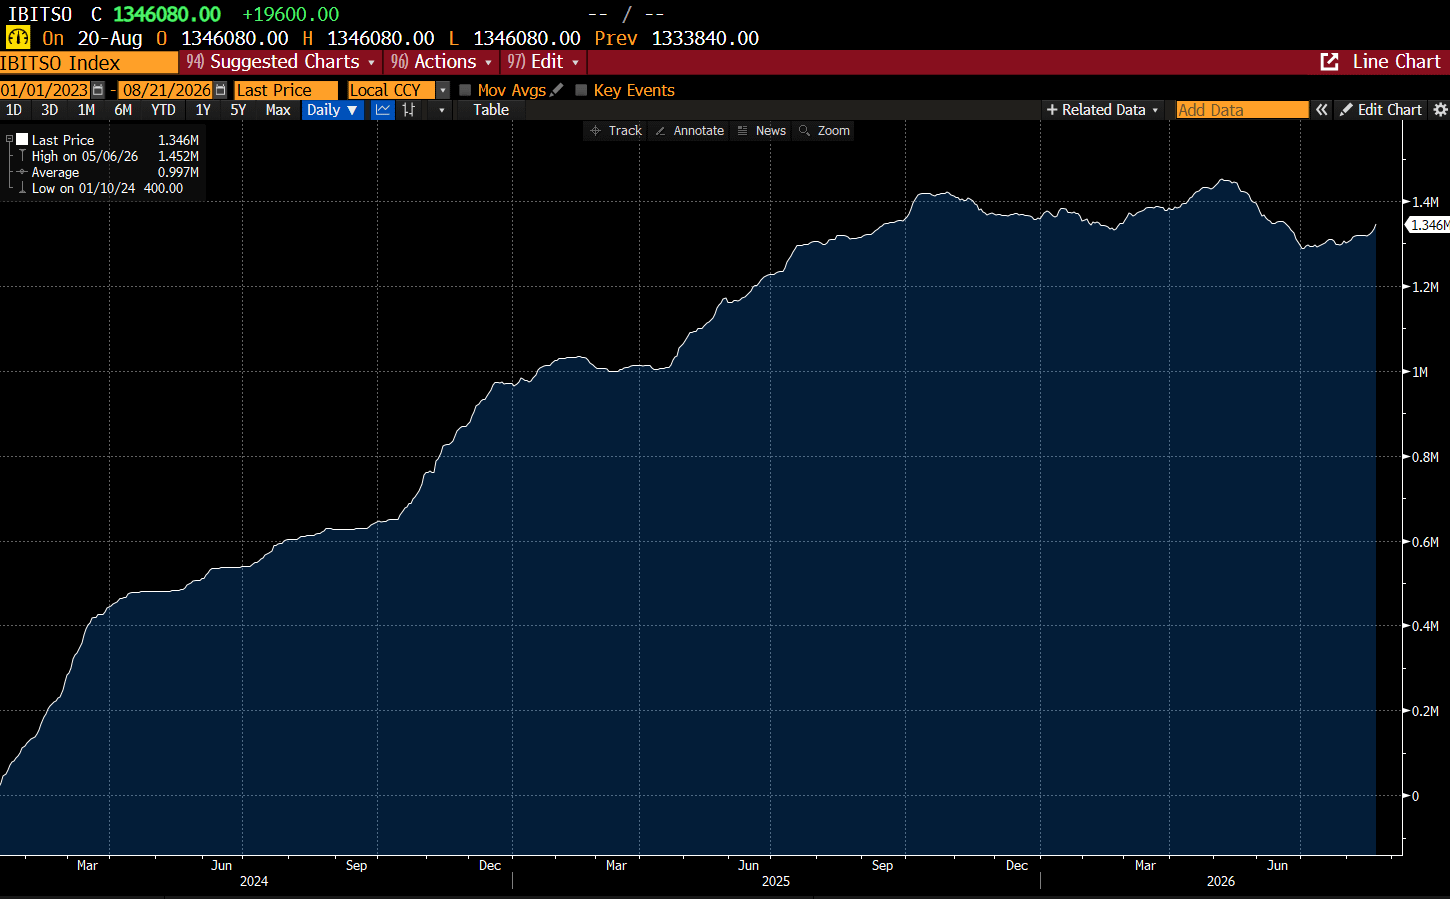Image resolution: width=1450 pixels, height=899 pixels.
Task: Open chart settings gear icon
Action: tap(1440, 110)
